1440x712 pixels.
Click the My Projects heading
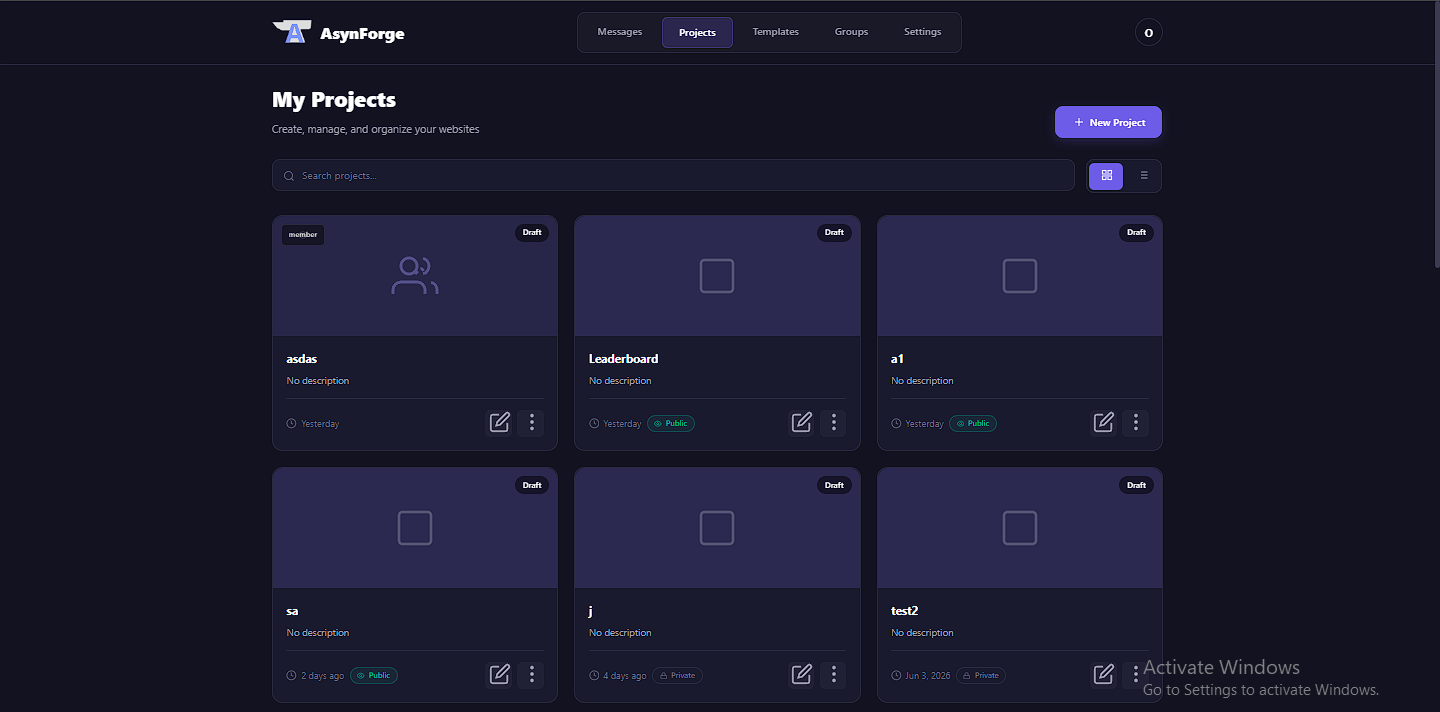[x=334, y=100]
